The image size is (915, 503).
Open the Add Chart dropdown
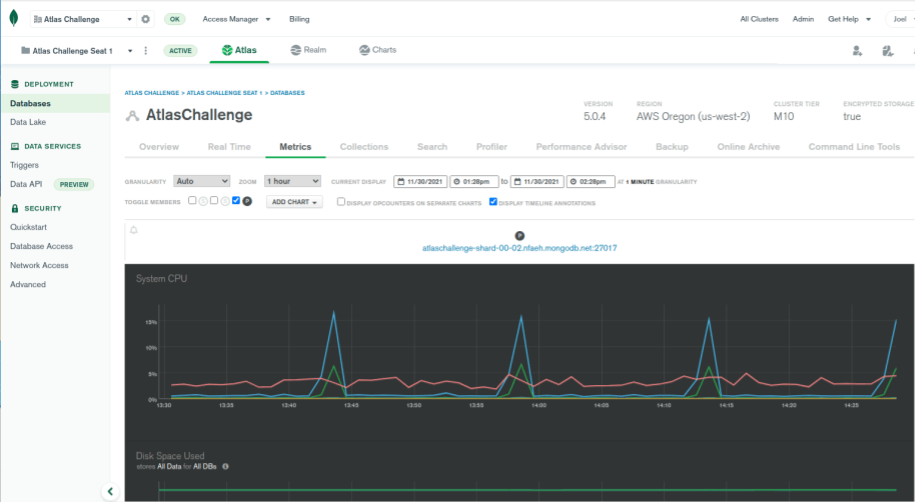click(294, 202)
